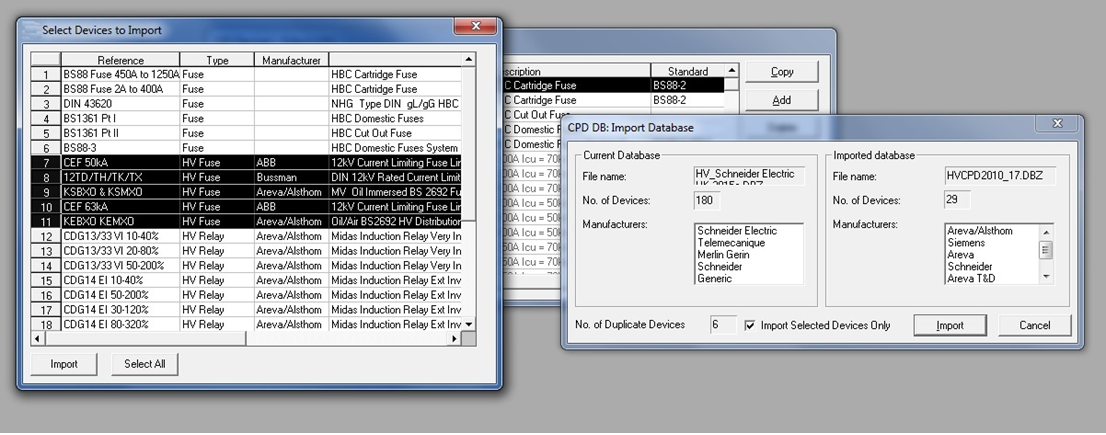Cancel the Import Database dialog
Screen dimensions: 1106x435
click(x=1035, y=325)
